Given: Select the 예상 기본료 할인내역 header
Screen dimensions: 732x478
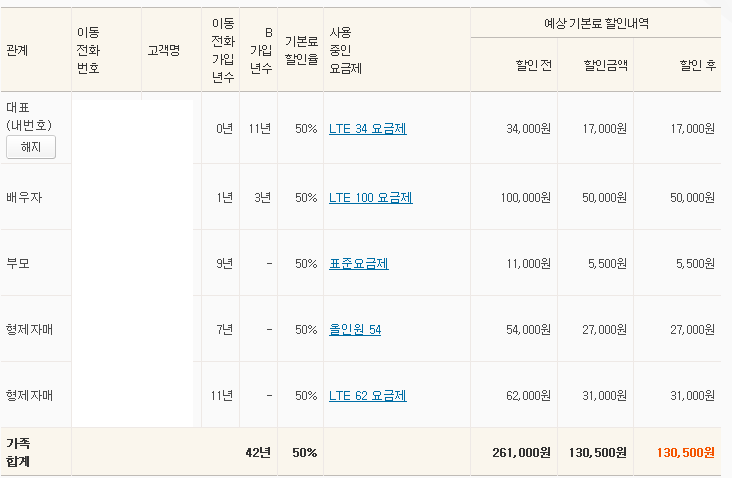Looking at the screenshot, I should tap(596, 23).
